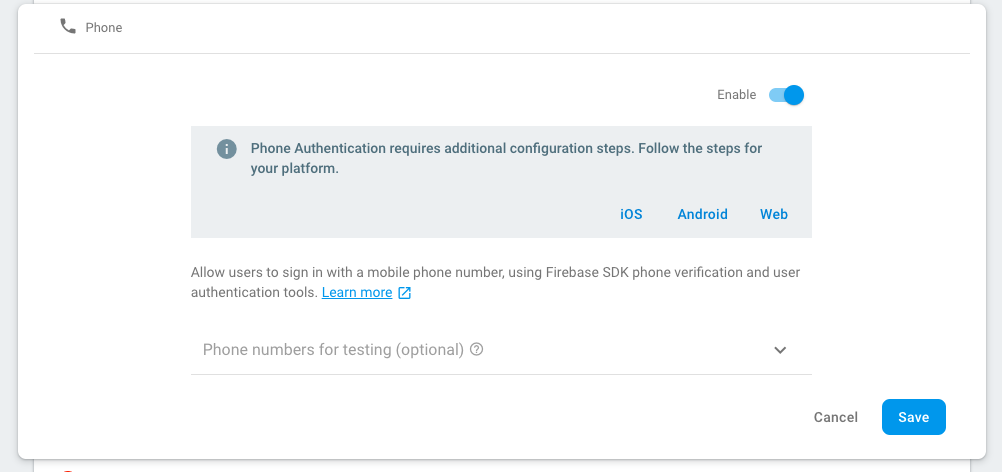Viewport: 1002px width, 472px height.
Task: Click the info icon in the configuration notice
Action: 226,150
